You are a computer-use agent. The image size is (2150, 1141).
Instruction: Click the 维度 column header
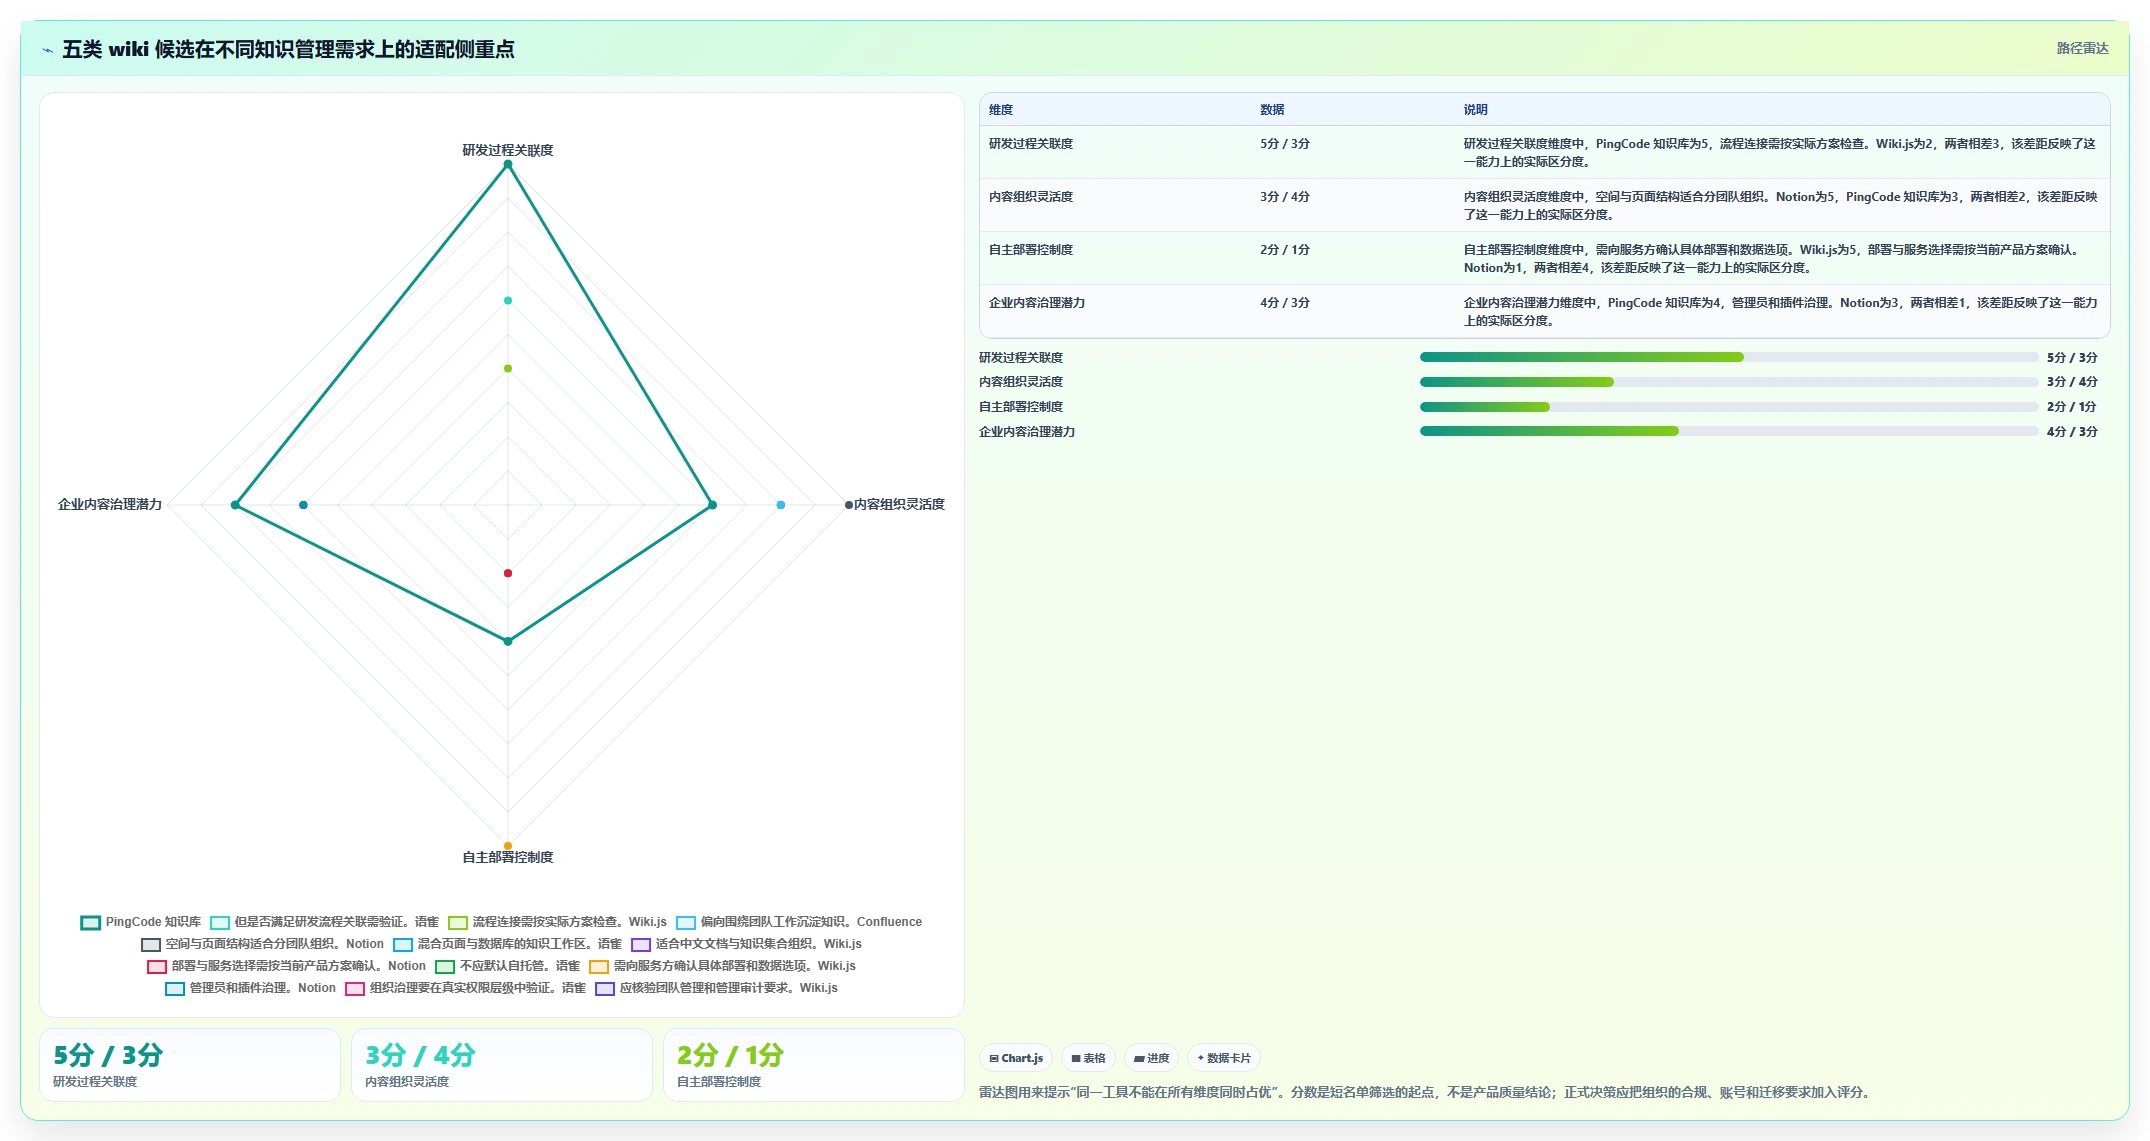pos(1001,110)
